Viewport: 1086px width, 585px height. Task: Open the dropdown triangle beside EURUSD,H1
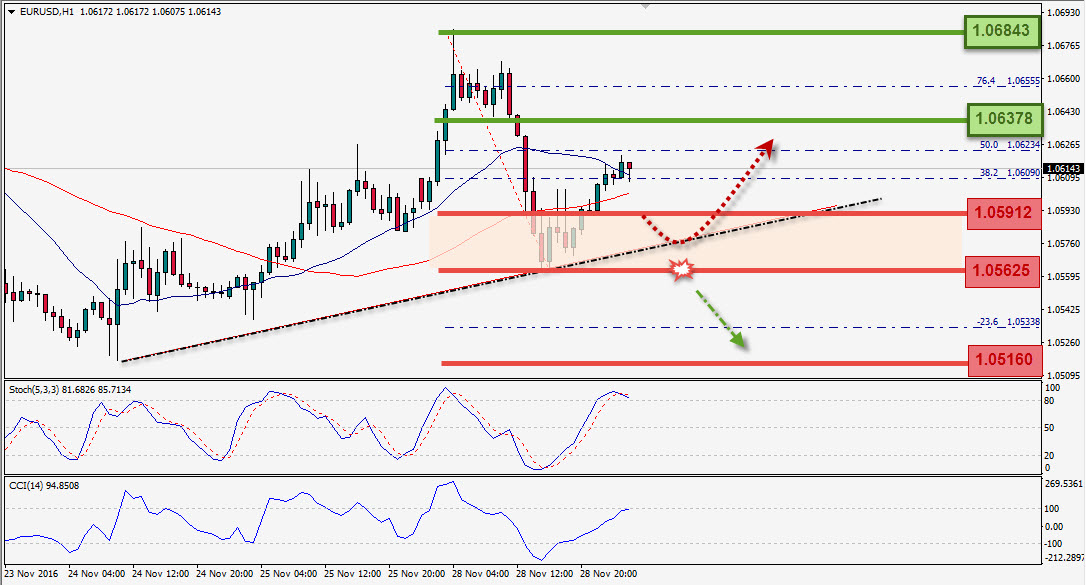click(11, 12)
